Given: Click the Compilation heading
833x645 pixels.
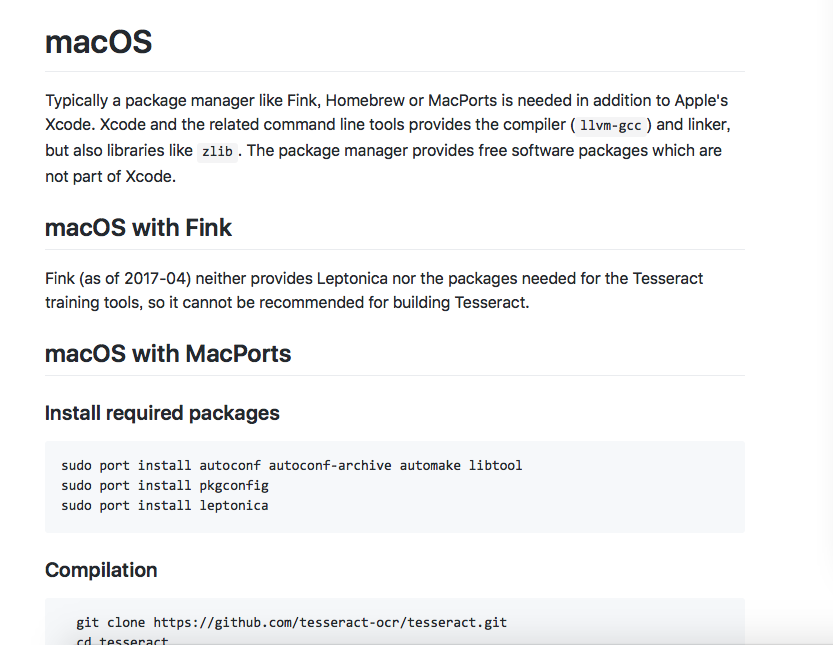Looking at the screenshot, I should 101,570.
